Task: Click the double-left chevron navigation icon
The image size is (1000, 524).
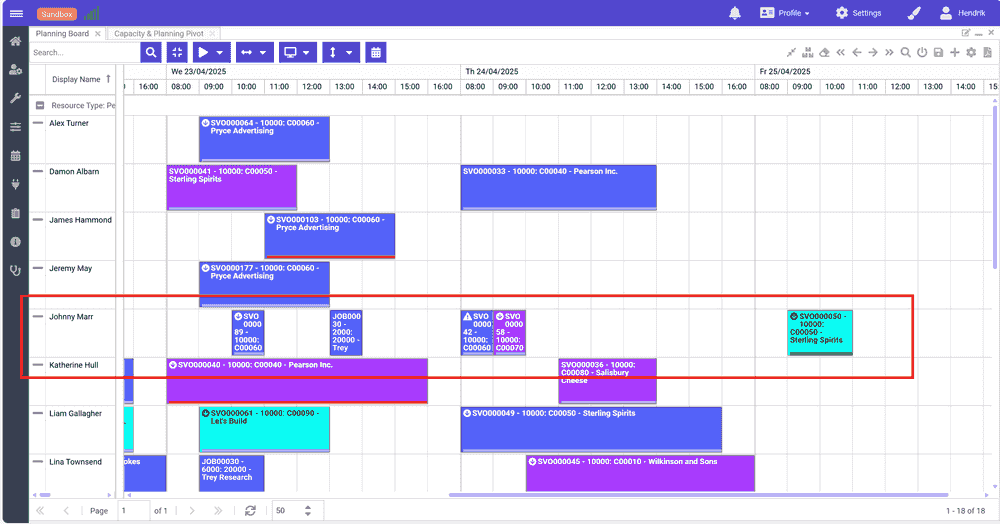Action: click(x=841, y=52)
